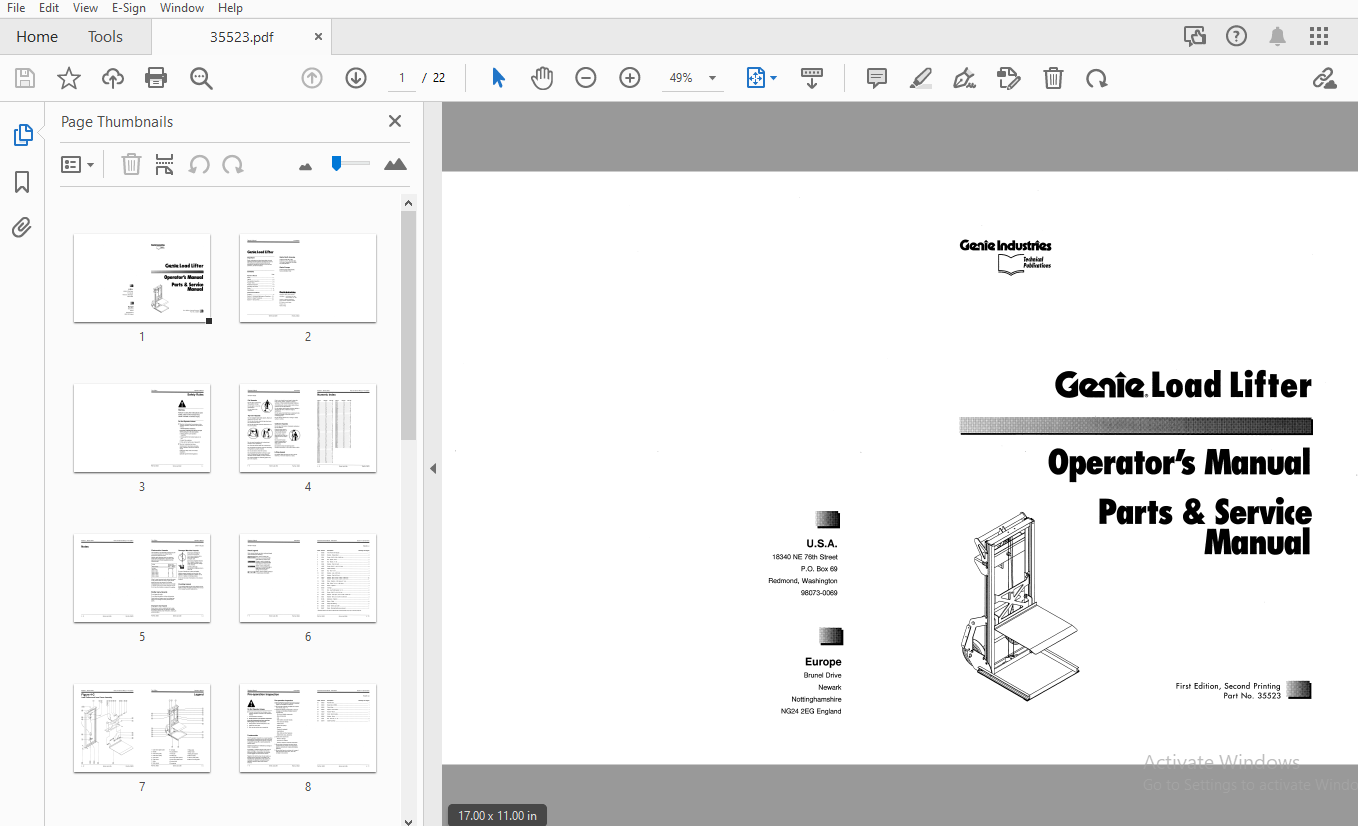Select the 35523.pdf document tab
This screenshot has width=1358, height=826.
(241, 37)
